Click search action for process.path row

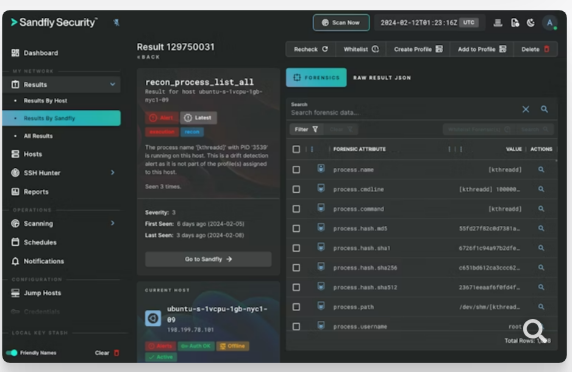pos(541,307)
